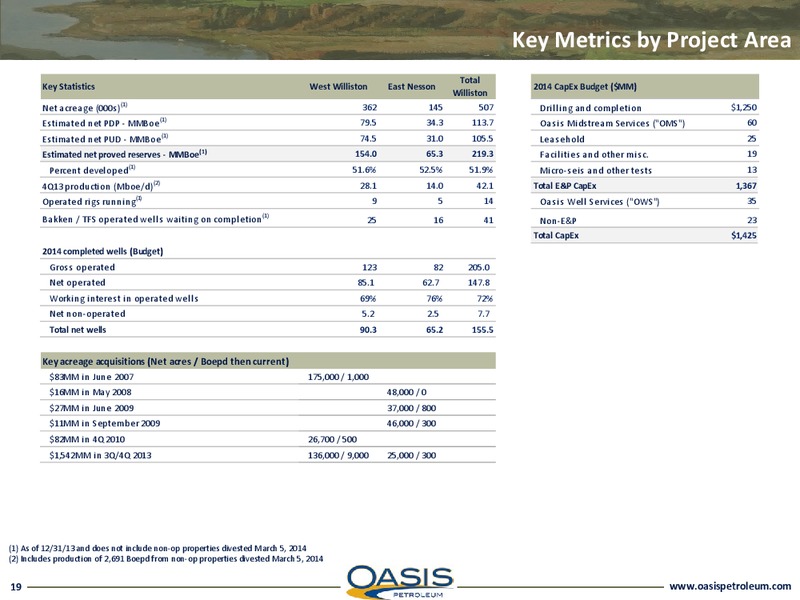
Task: Select the Net operated row label
Action: pyautogui.click(x=77, y=282)
